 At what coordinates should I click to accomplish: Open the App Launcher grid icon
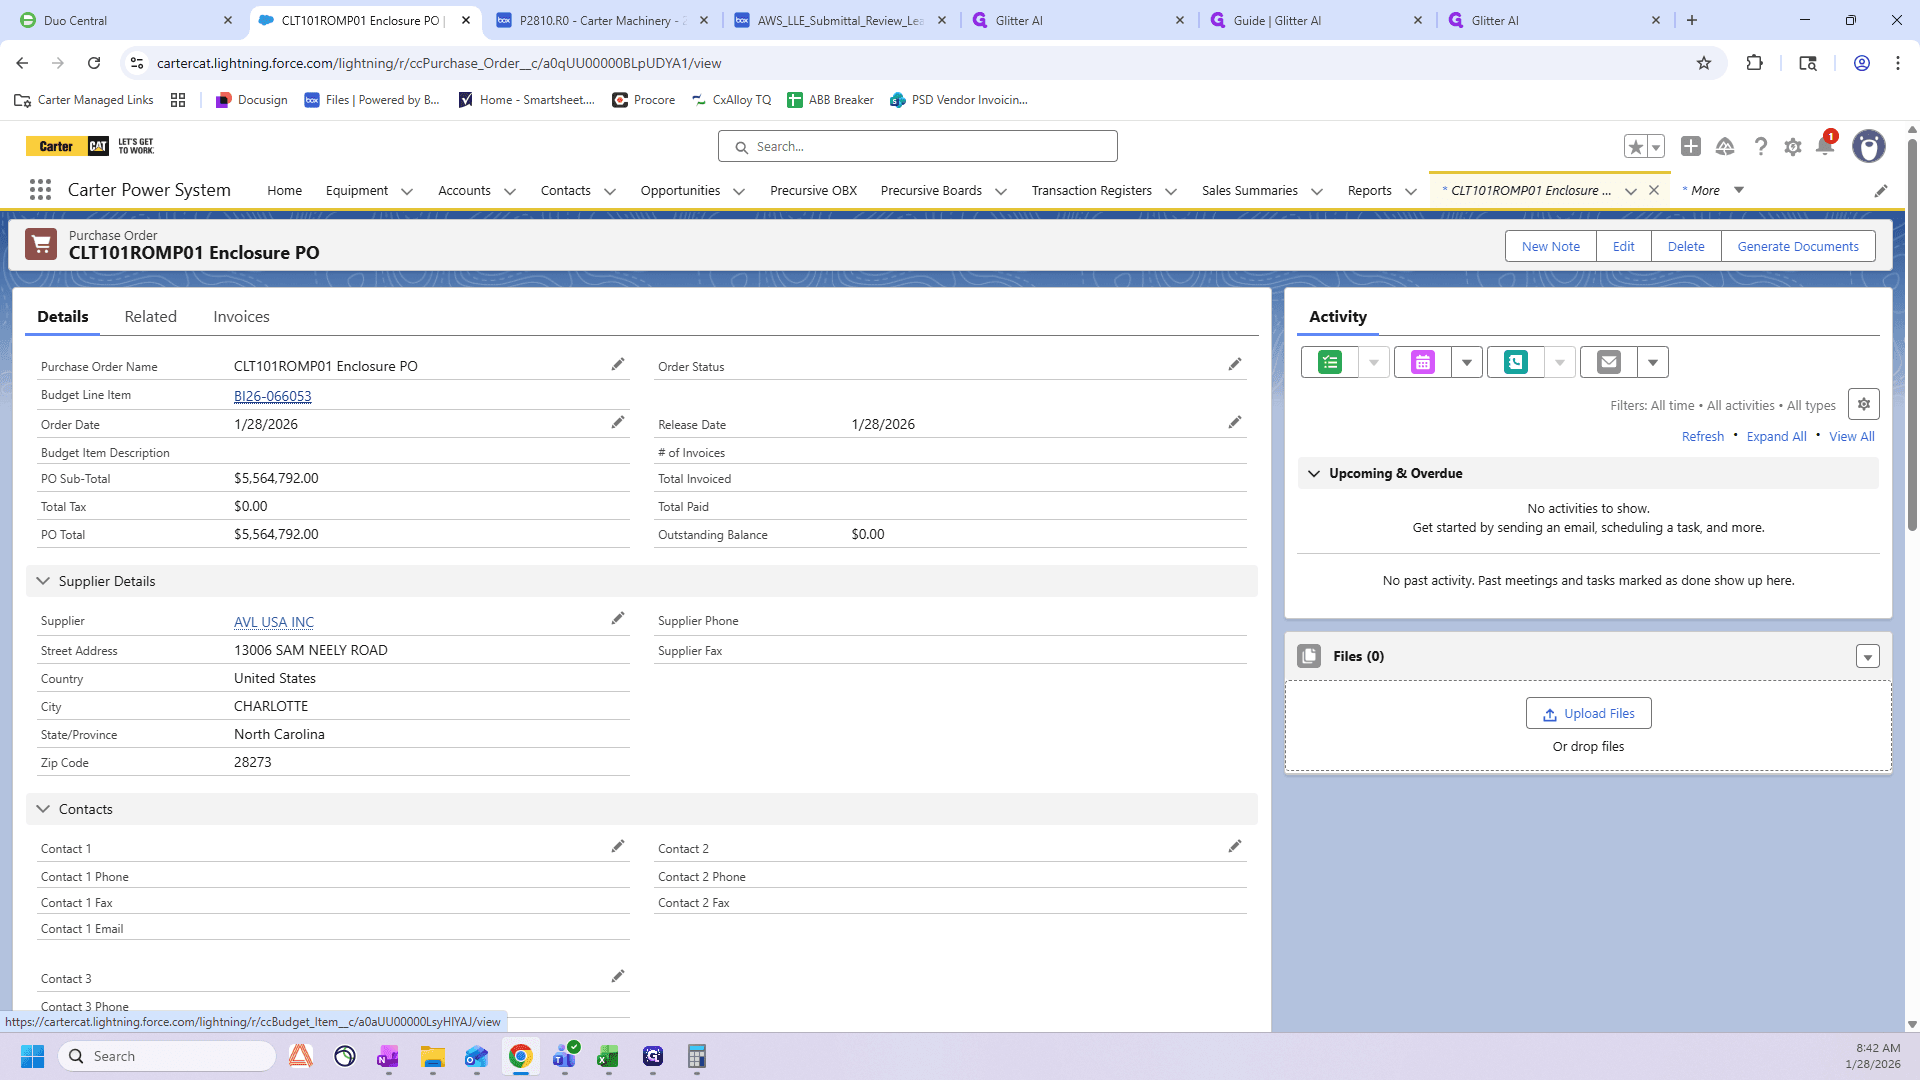[40, 190]
